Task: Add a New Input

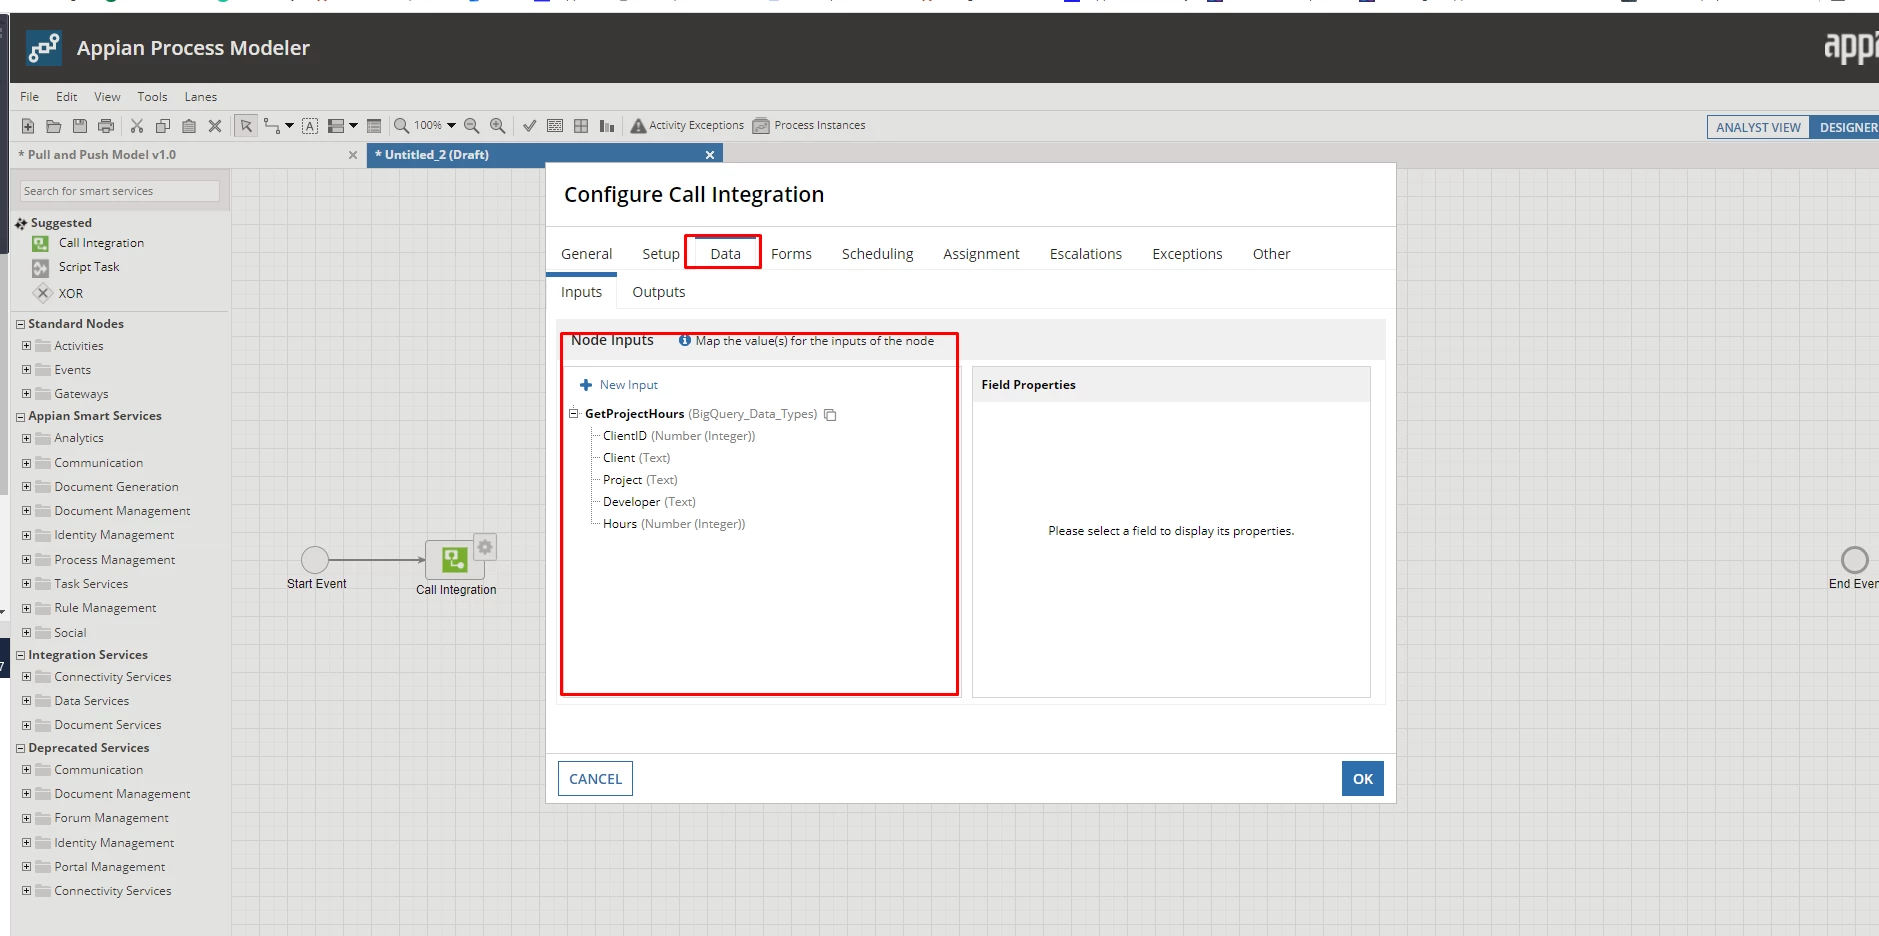Action: click(620, 385)
